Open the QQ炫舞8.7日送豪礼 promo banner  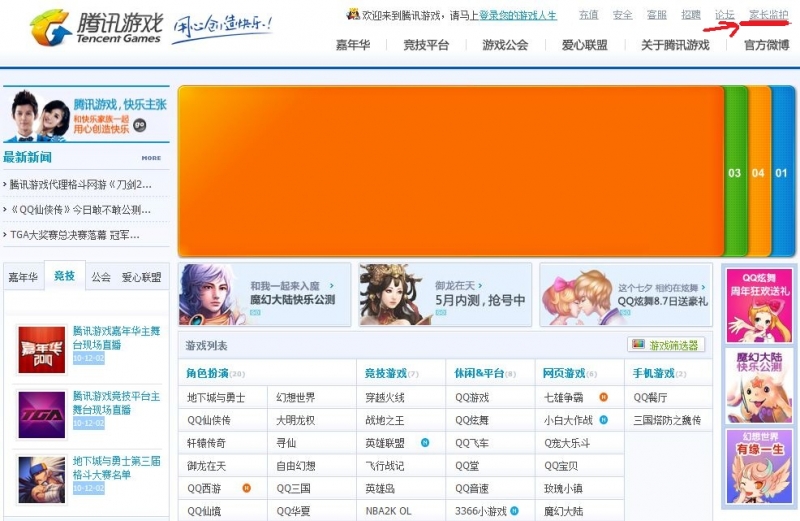pyautogui.click(x=626, y=294)
